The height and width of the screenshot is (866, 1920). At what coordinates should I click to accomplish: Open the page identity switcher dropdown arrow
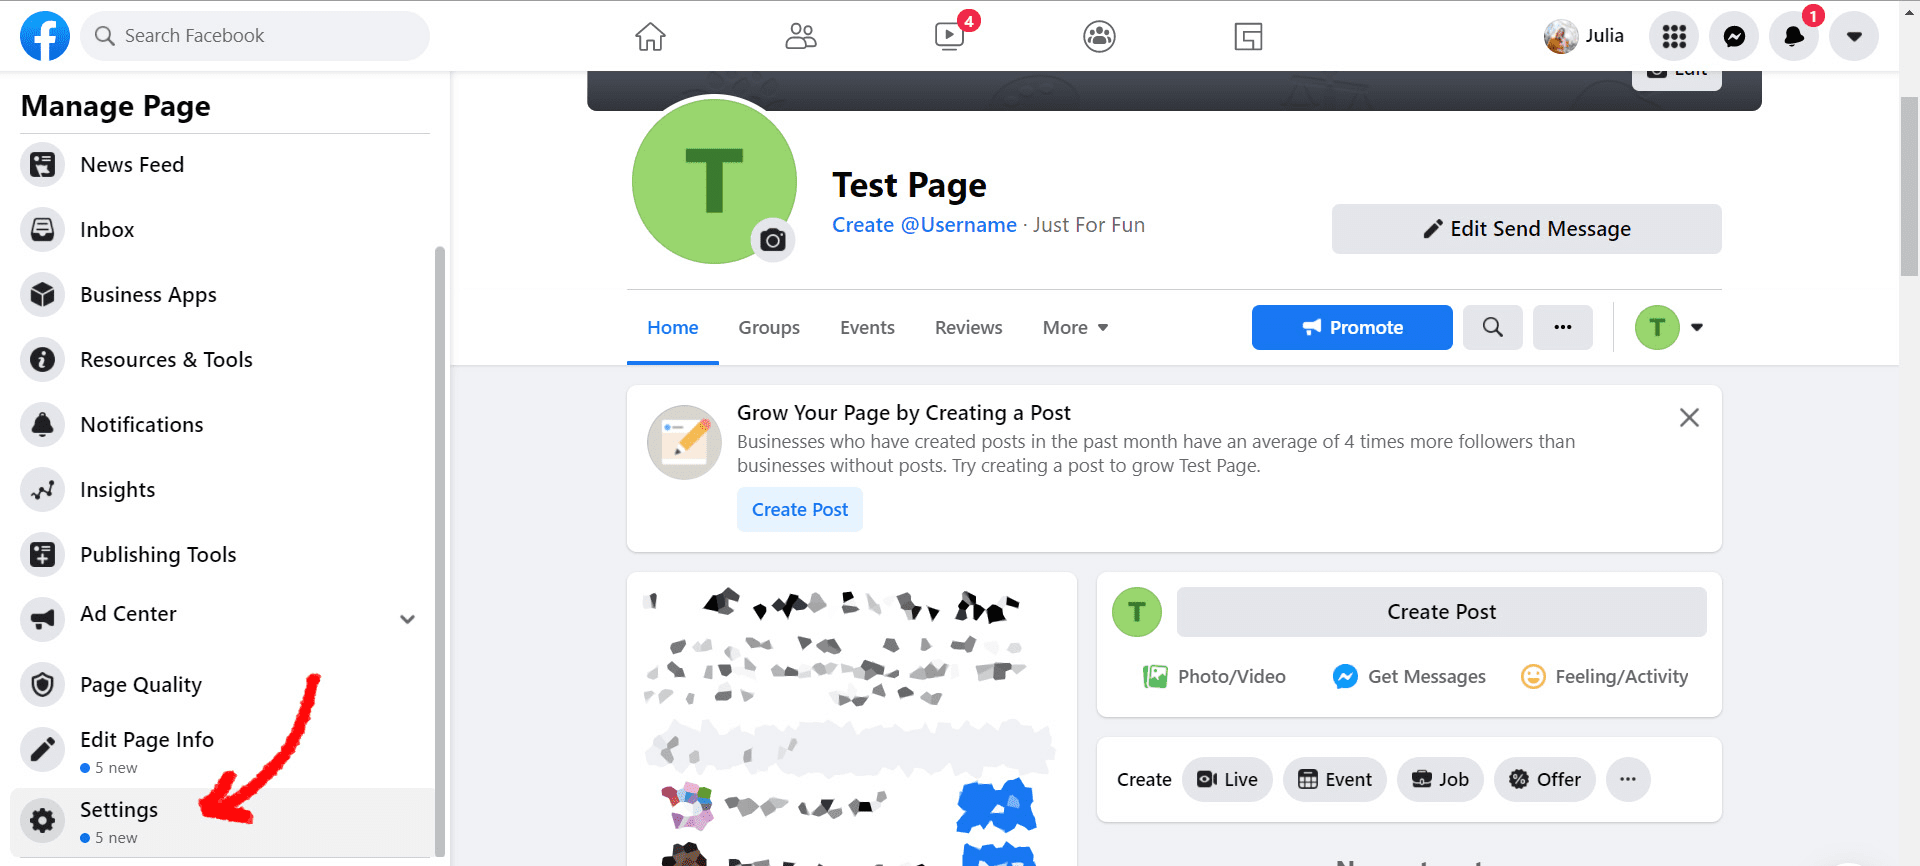pyautogui.click(x=1697, y=327)
